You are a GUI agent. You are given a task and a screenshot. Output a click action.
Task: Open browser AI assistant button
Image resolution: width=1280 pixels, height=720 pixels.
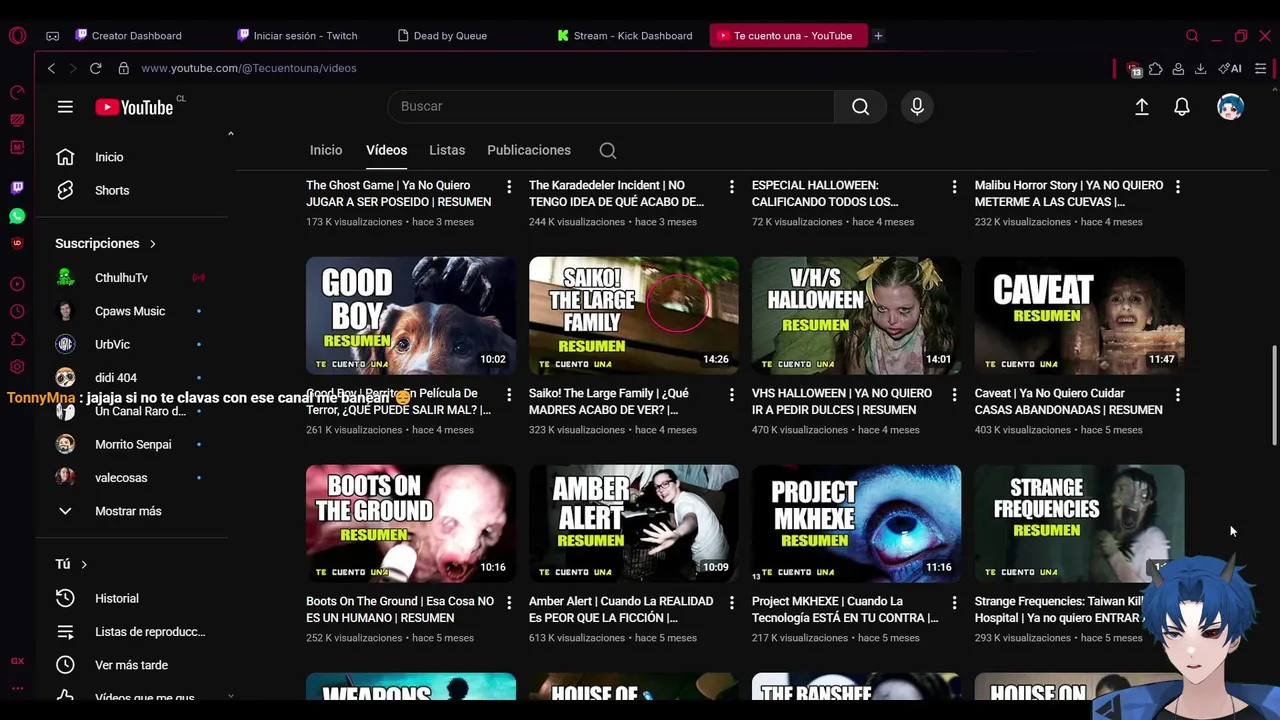click(1230, 68)
